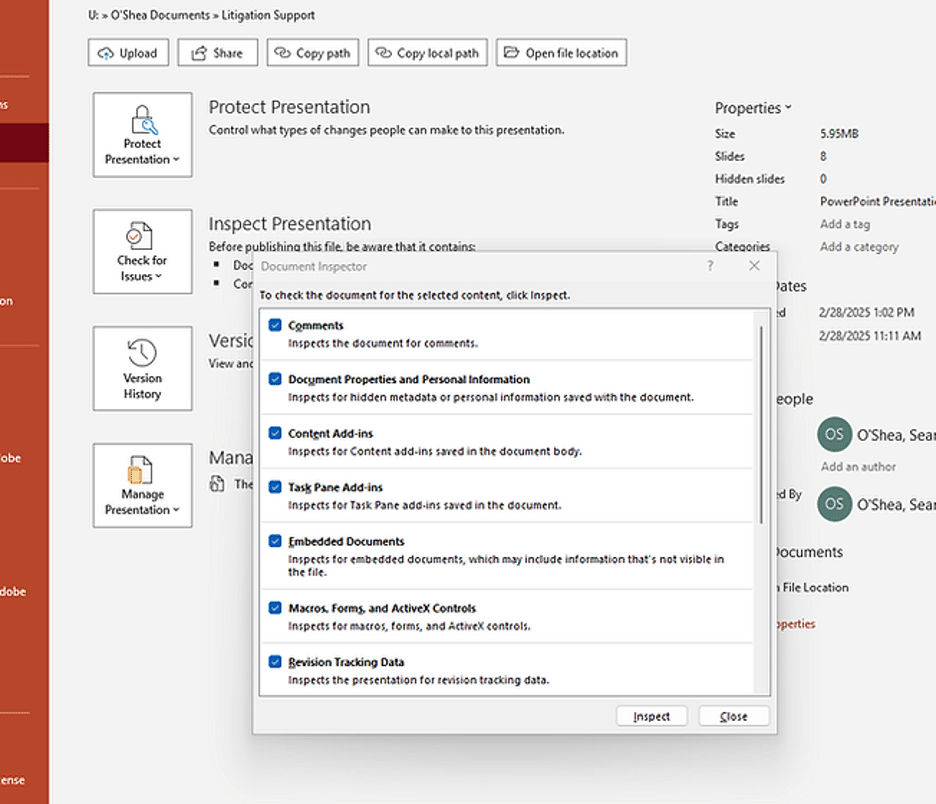The height and width of the screenshot is (804, 936).
Task: Click the Version History clock icon
Action: 142,353
